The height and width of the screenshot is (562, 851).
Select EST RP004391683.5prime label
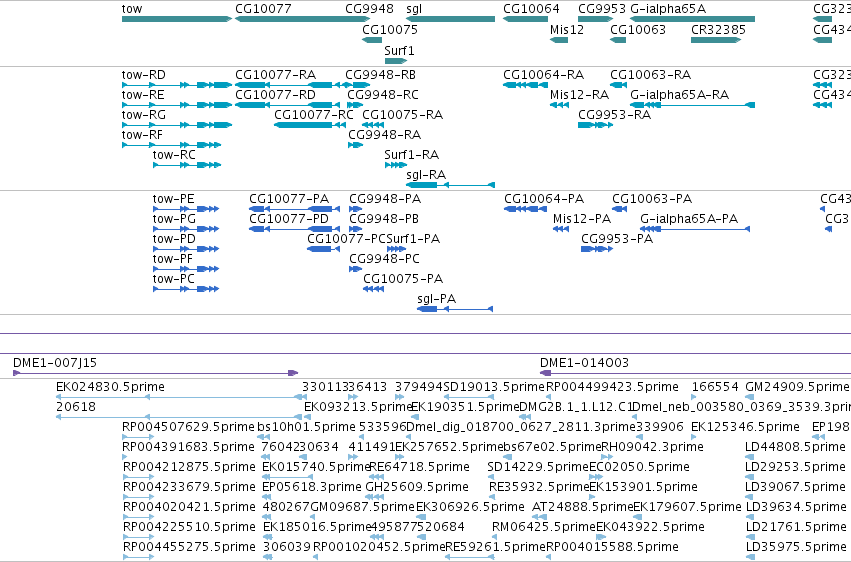pyautogui.click(x=188, y=447)
